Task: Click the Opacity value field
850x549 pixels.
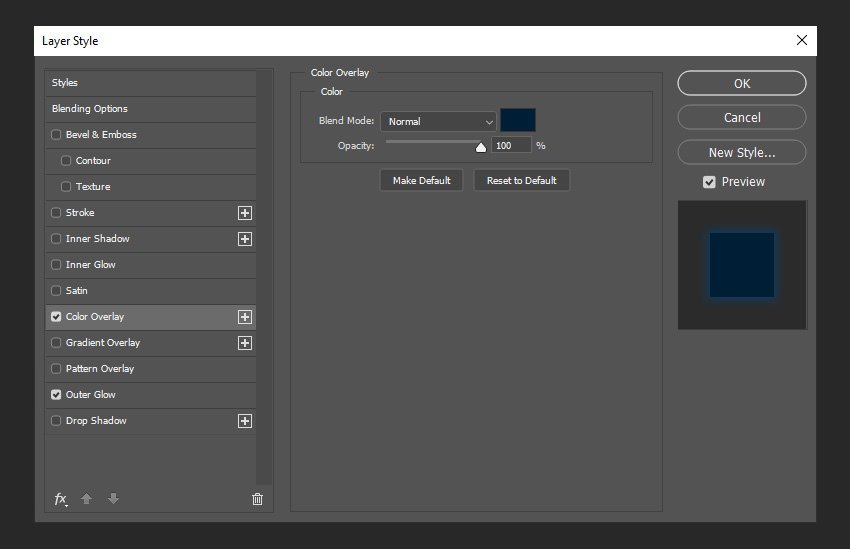Action: coord(511,145)
